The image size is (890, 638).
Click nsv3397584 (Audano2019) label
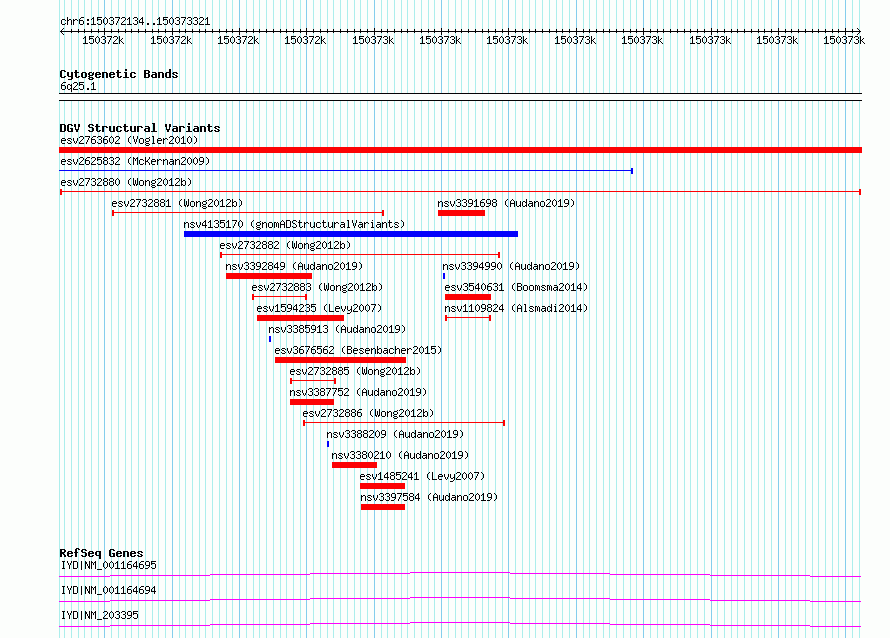point(429,497)
